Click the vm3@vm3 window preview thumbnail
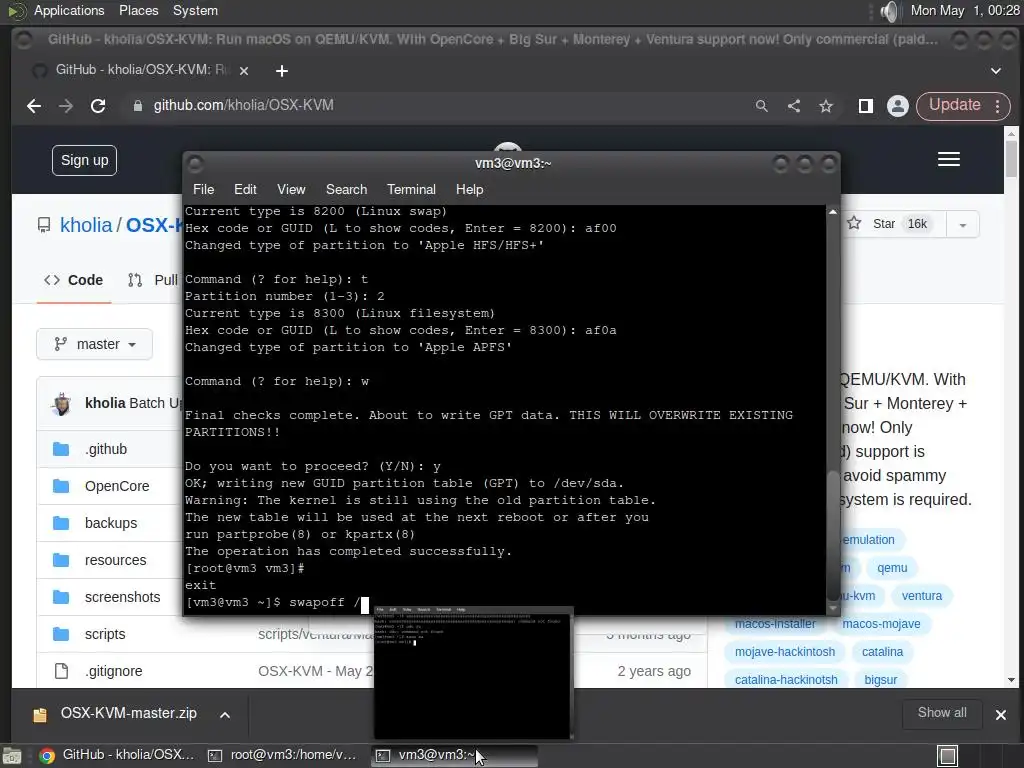This screenshot has width=1024, height=768. (x=472, y=673)
